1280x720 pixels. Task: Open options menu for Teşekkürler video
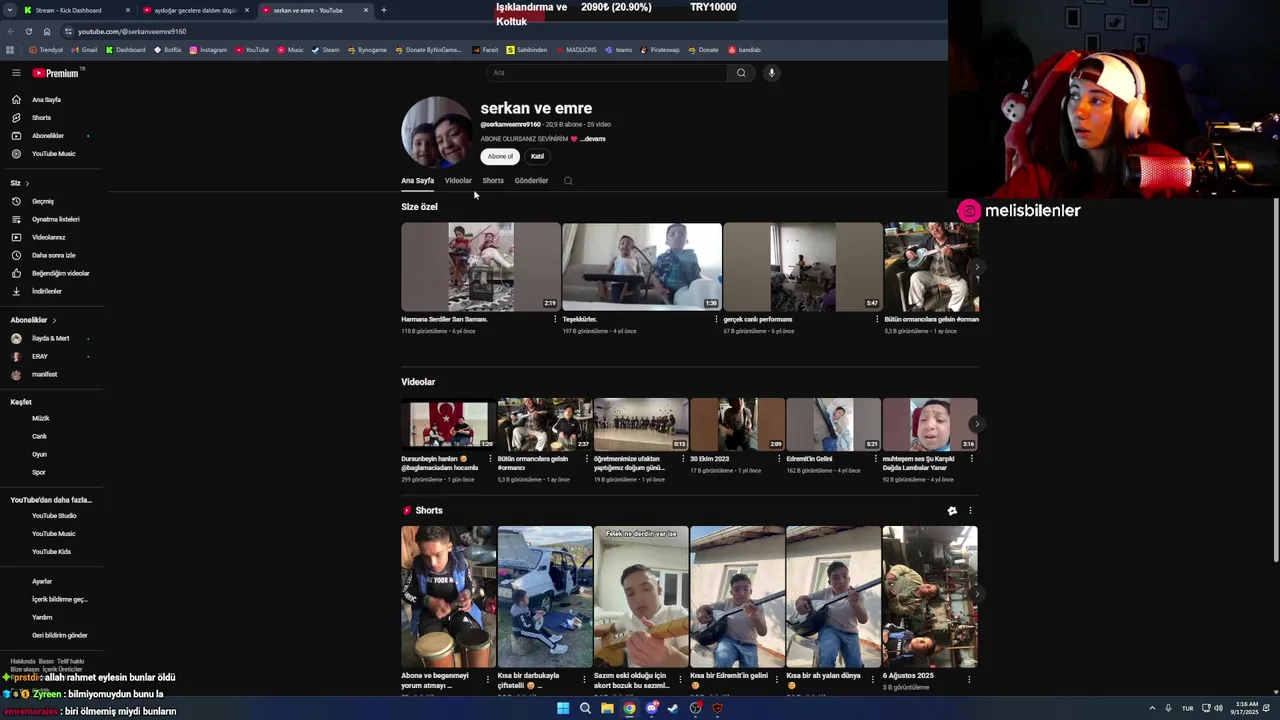click(716, 319)
